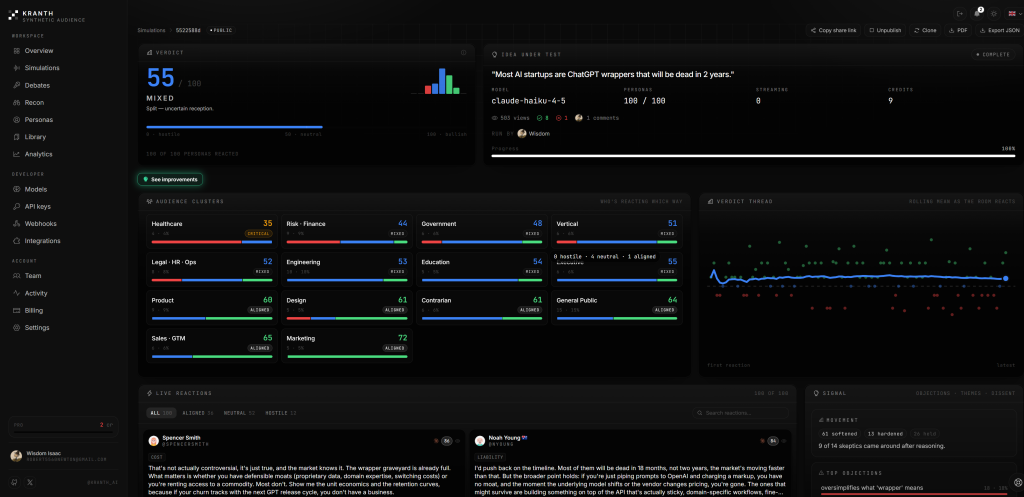Viewport: 1024px width, 497px height.
Task: Click the 61 softened movement chip
Action: [839, 434]
